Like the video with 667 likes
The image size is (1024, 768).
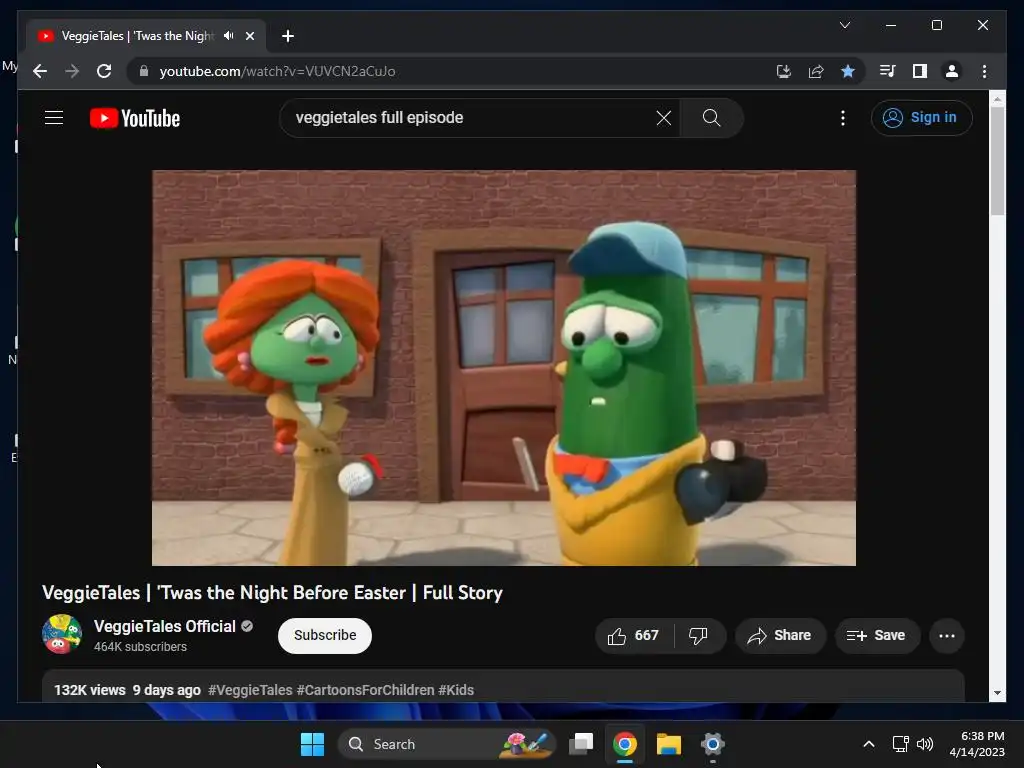point(633,635)
